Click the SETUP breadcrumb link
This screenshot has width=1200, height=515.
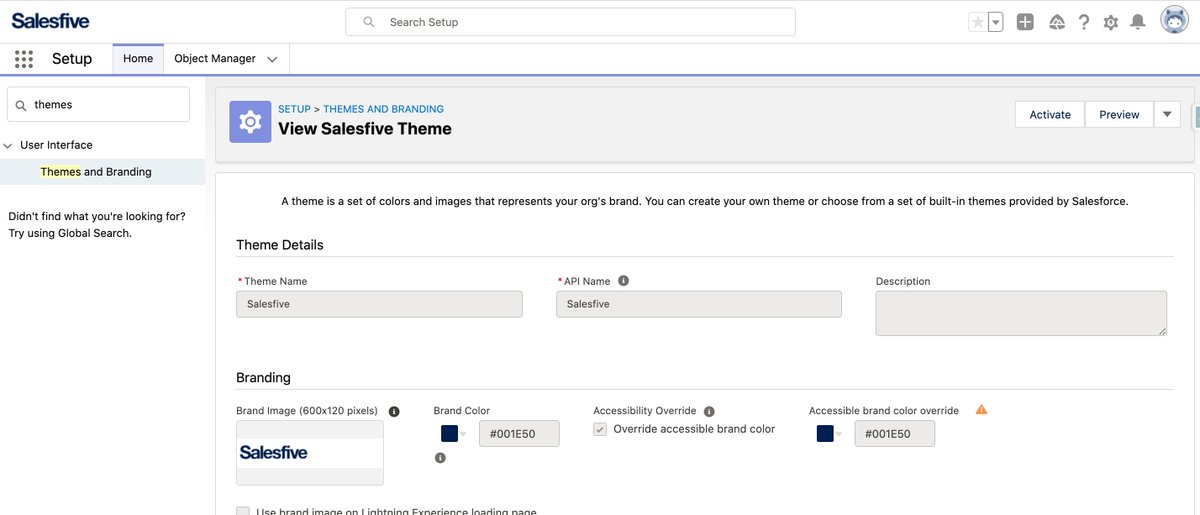tap(294, 109)
